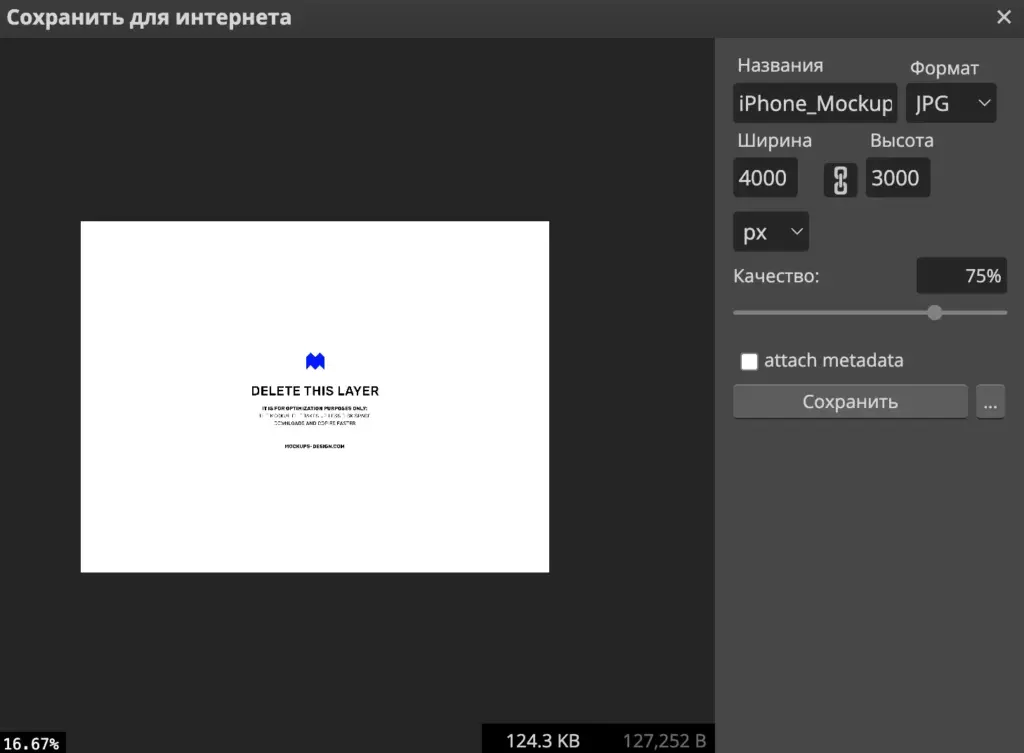The height and width of the screenshot is (753, 1024).
Task: Toggle the aspect ratio chain link icon
Action: [840, 180]
